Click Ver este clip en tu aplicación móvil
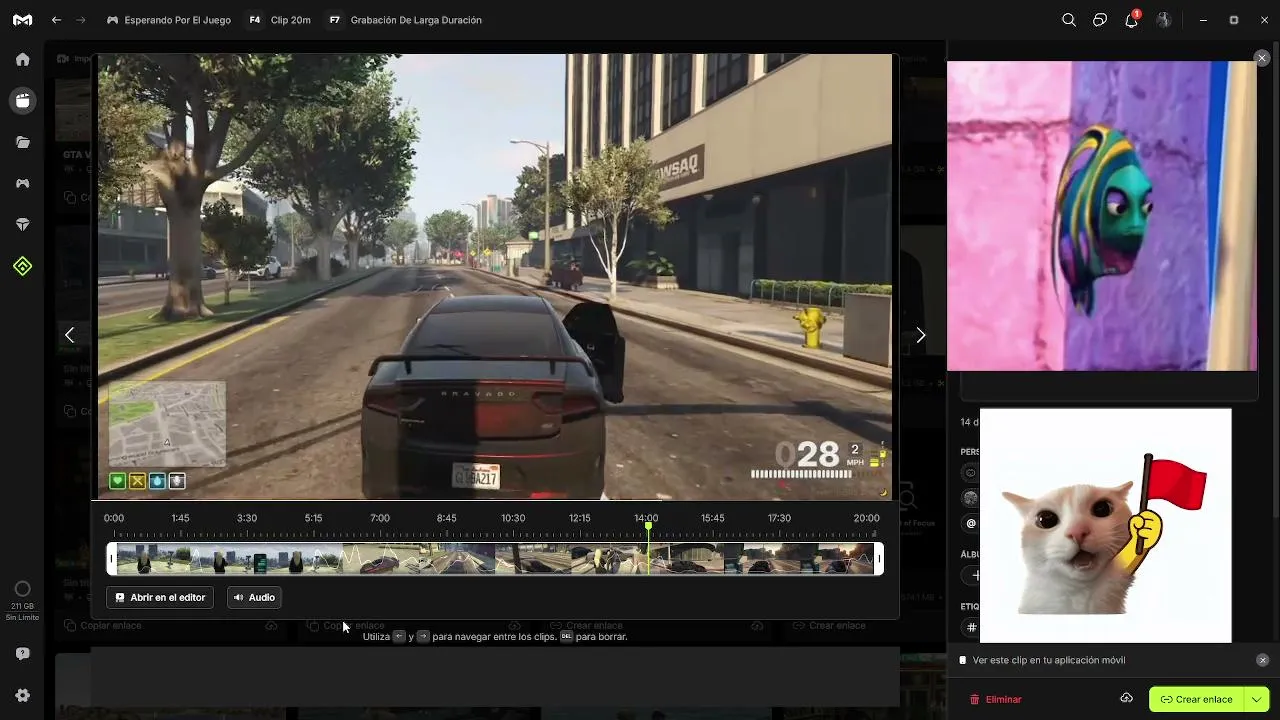 (x=1049, y=660)
